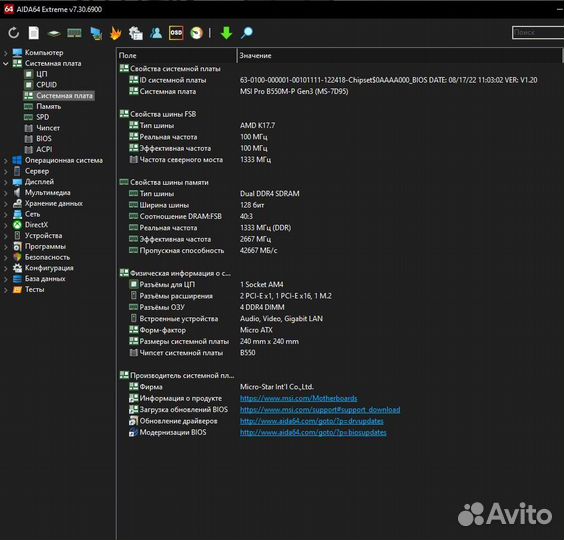Select the Пропускная способность row
The image size is (564, 540).
tap(203, 251)
